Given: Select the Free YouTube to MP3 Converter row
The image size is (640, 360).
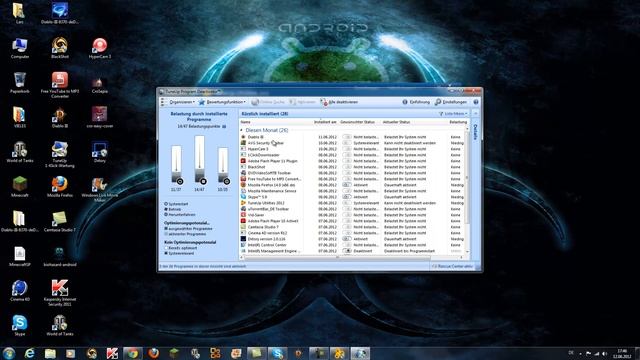Looking at the screenshot, I should click(x=352, y=179).
